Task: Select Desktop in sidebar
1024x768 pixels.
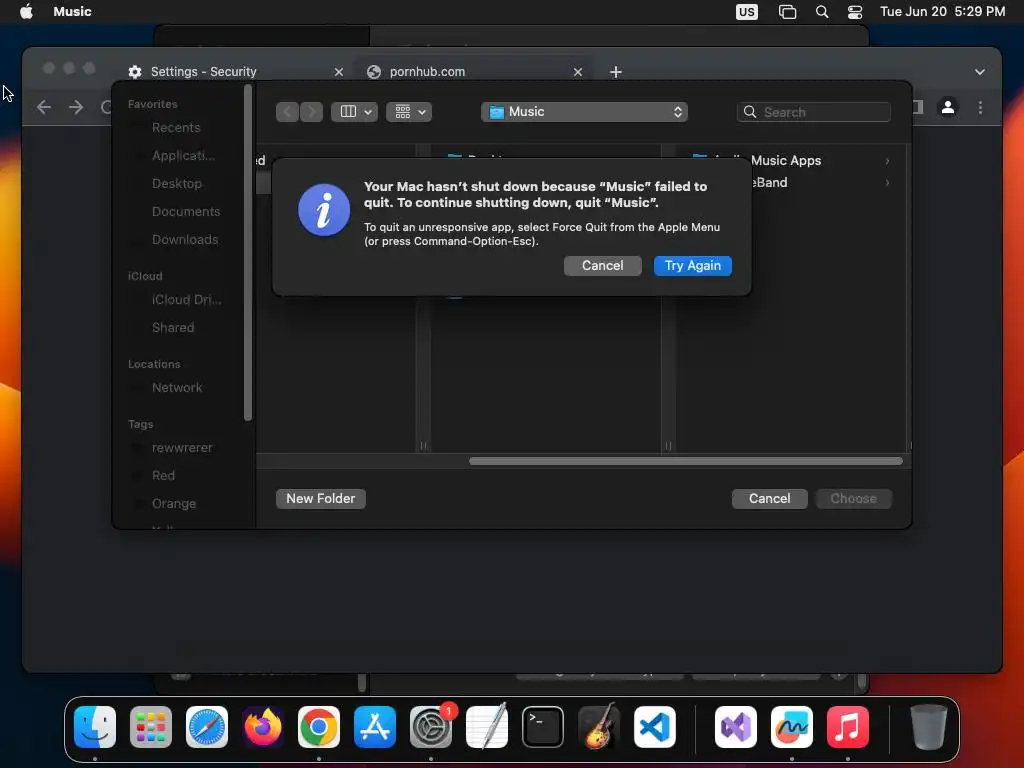Action: (176, 184)
